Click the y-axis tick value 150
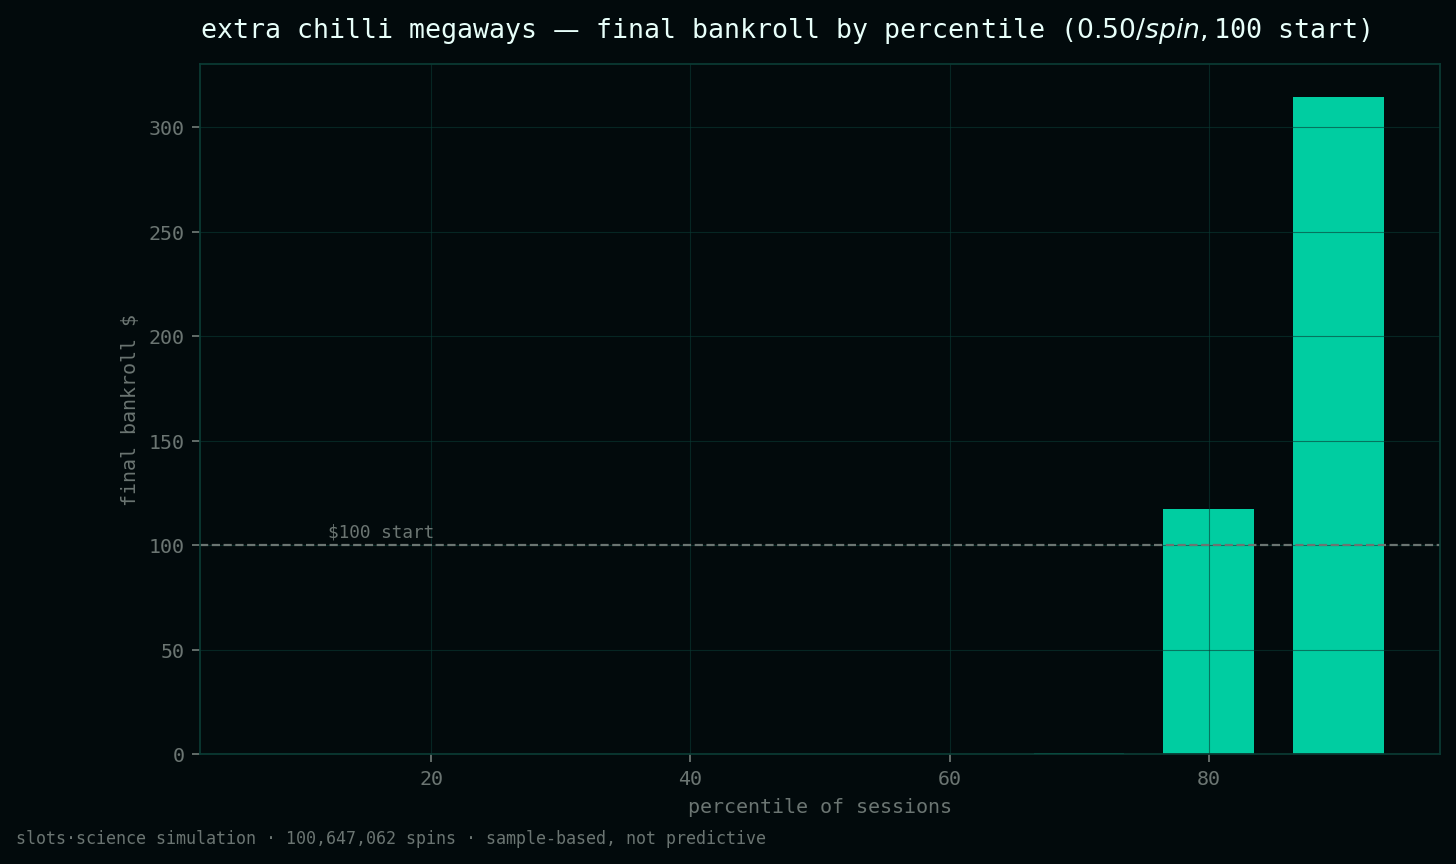 [168, 442]
